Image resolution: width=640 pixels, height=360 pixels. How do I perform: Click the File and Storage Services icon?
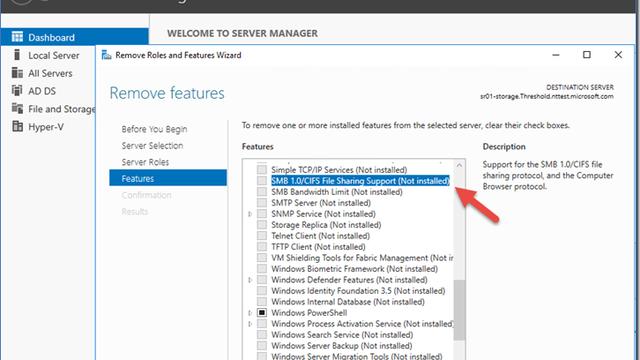[x=17, y=108]
